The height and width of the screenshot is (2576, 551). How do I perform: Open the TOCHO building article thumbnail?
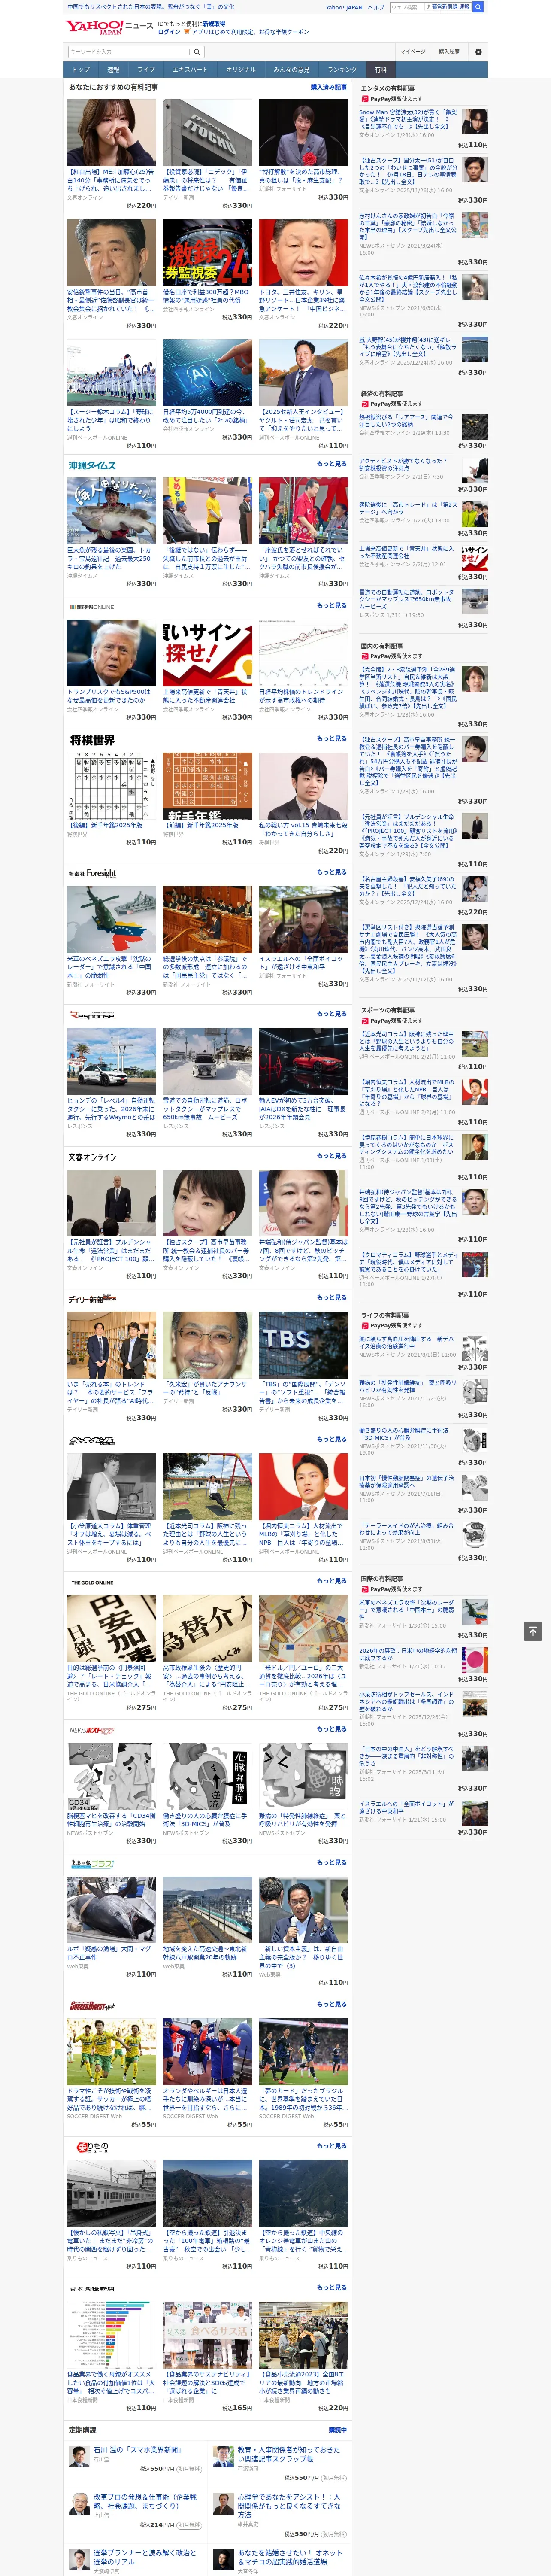tap(208, 132)
